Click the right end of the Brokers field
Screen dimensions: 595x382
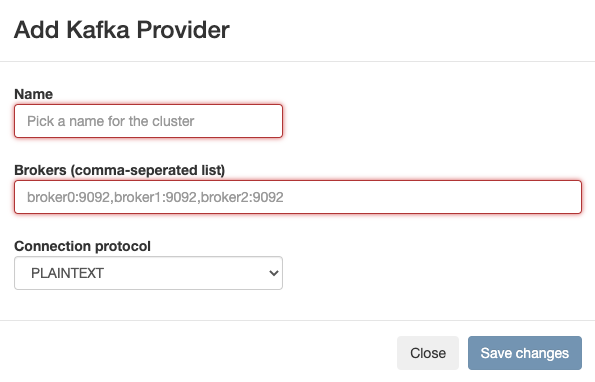pyautogui.click(x=562, y=197)
